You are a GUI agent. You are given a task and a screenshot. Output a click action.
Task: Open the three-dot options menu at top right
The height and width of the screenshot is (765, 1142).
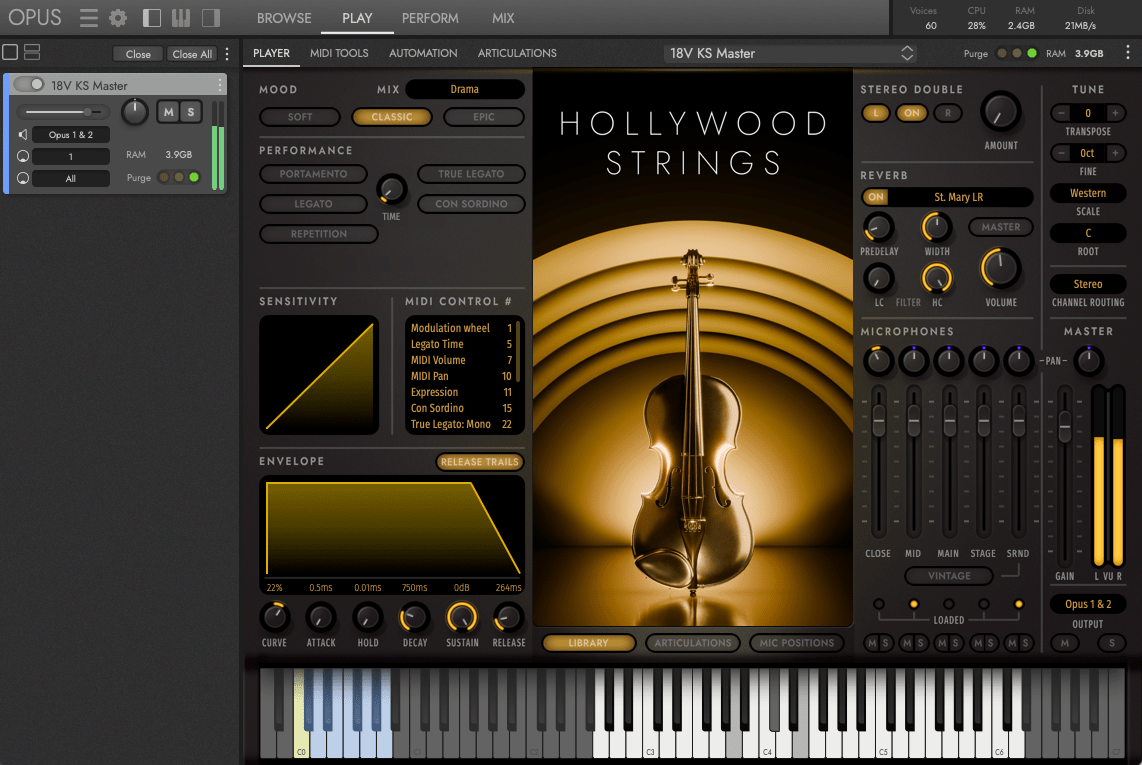tap(1128, 53)
